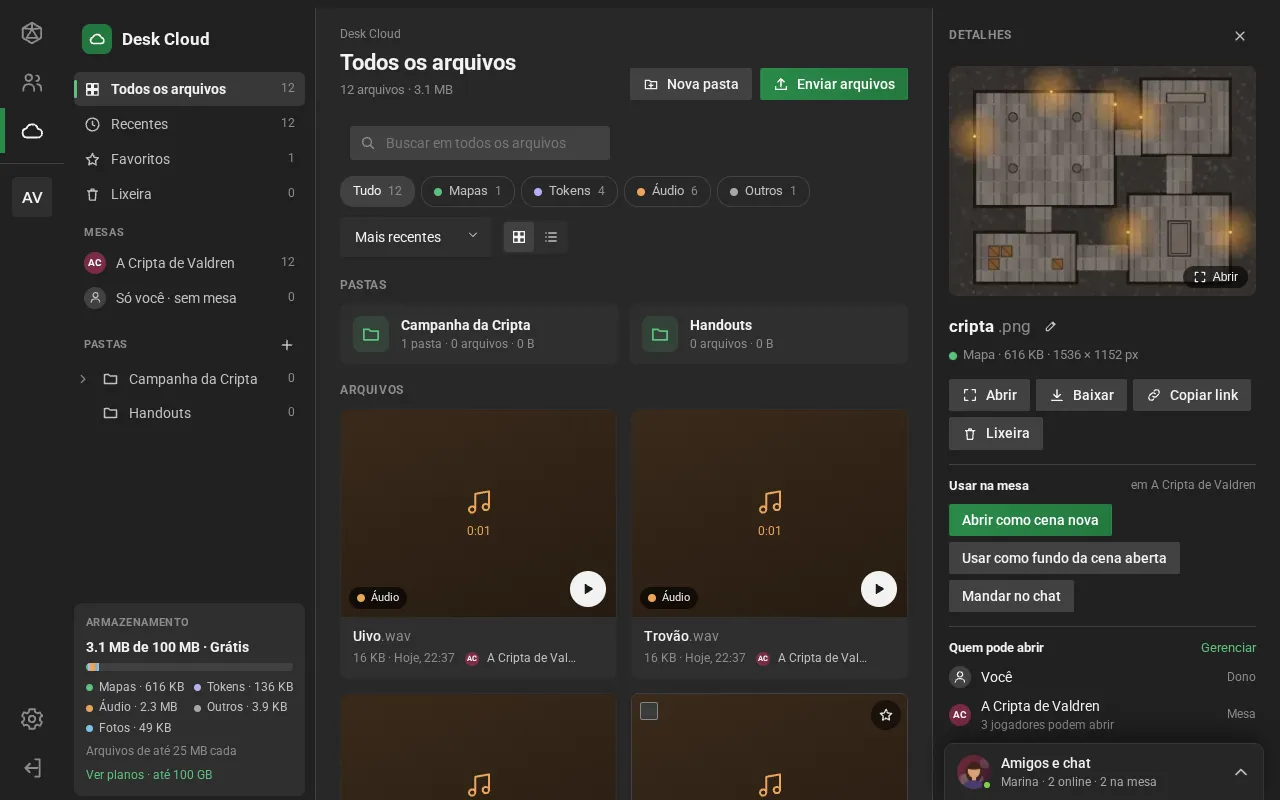
Task: Select A Cripta de Valdren mesa in sidebar
Action: click(189, 263)
